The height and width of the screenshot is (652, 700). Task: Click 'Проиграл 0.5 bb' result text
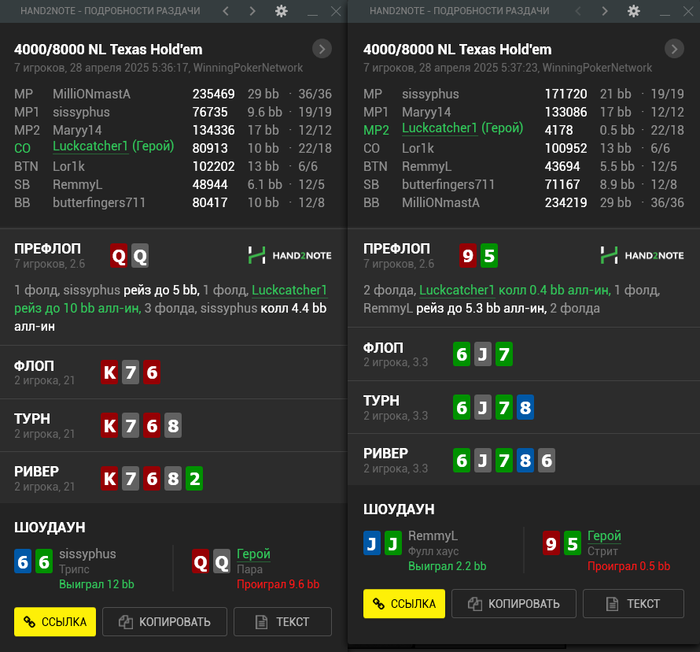[x=629, y=566]
